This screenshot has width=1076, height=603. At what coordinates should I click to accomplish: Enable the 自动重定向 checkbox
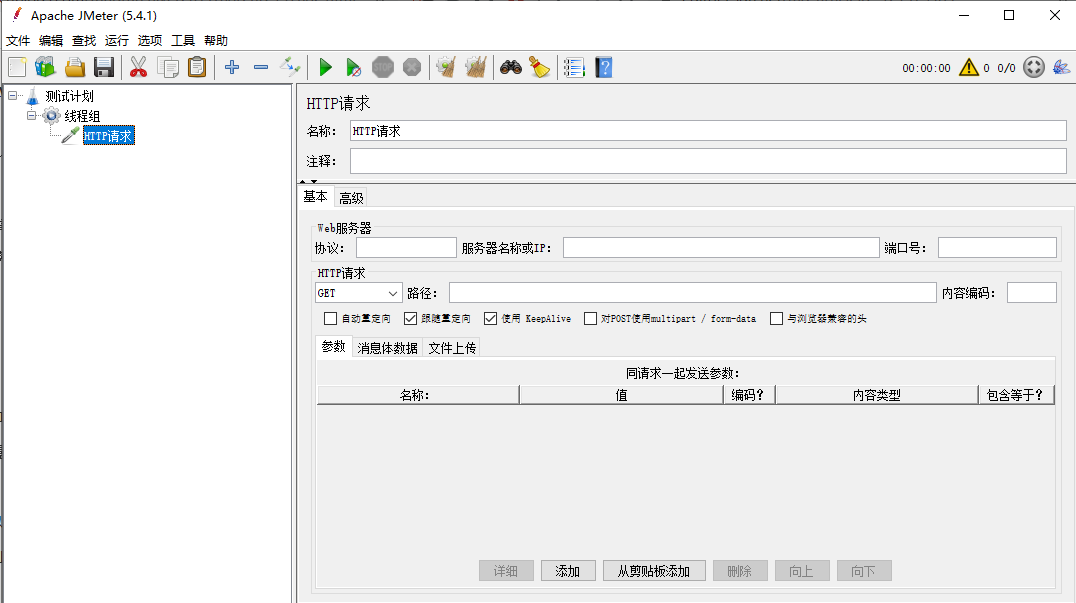pos(330,318)
